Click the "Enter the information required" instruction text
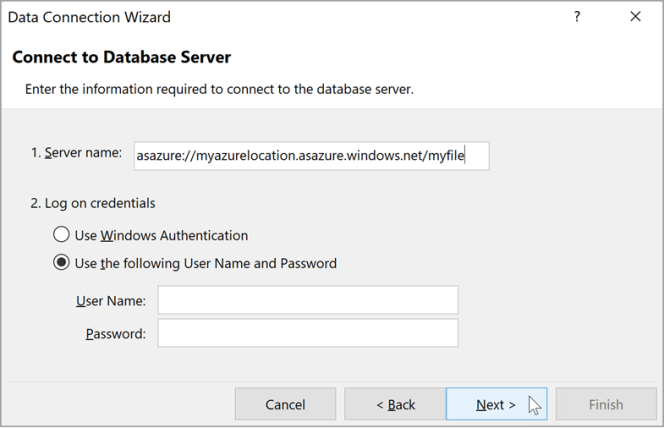This screenshot has height=428, width=664. click(219, 89)
